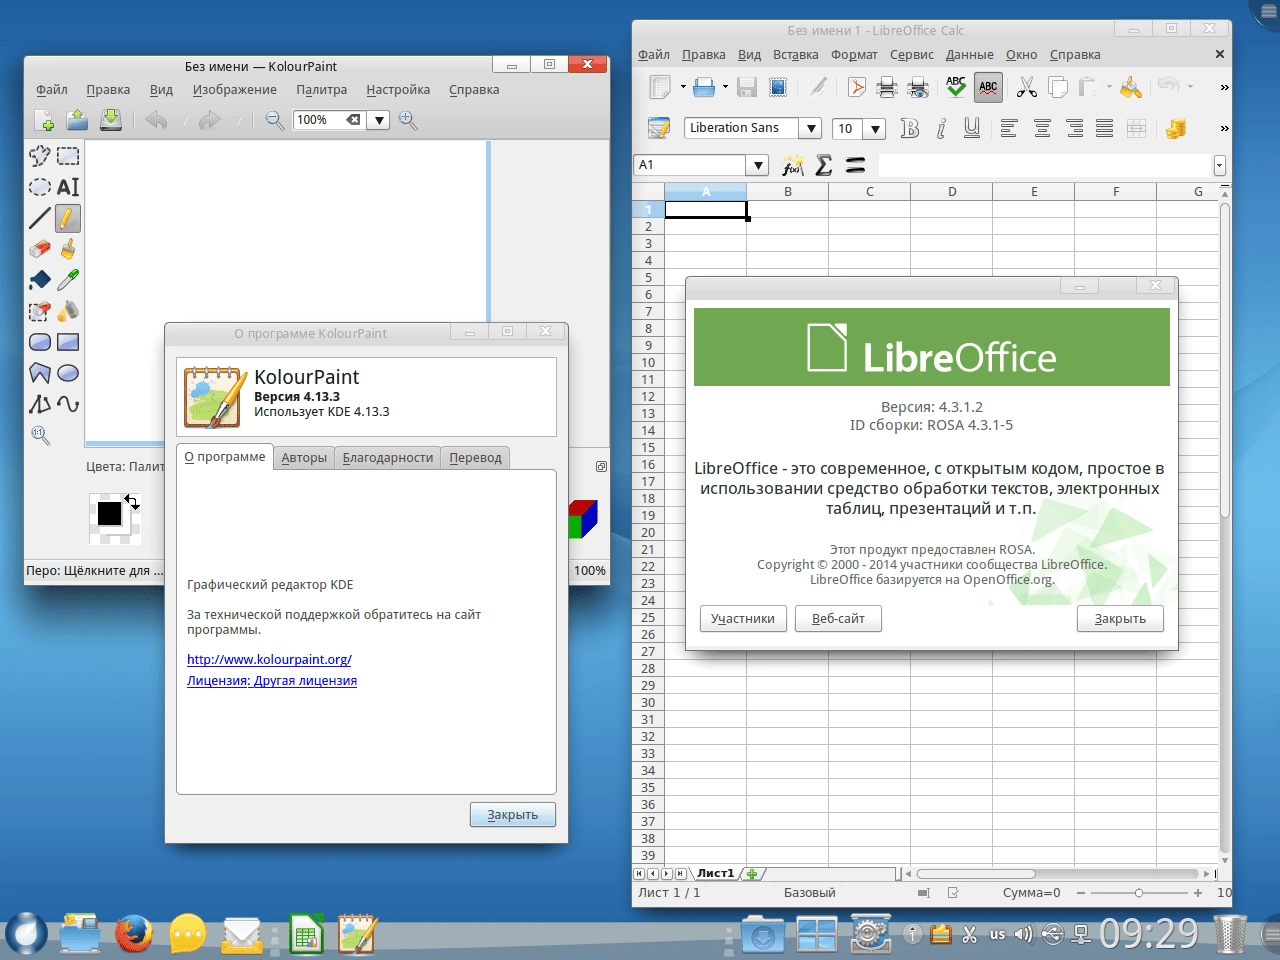1280x960 pixels.
Task: Align cell text left in Calc
Action: [1009, 128]
